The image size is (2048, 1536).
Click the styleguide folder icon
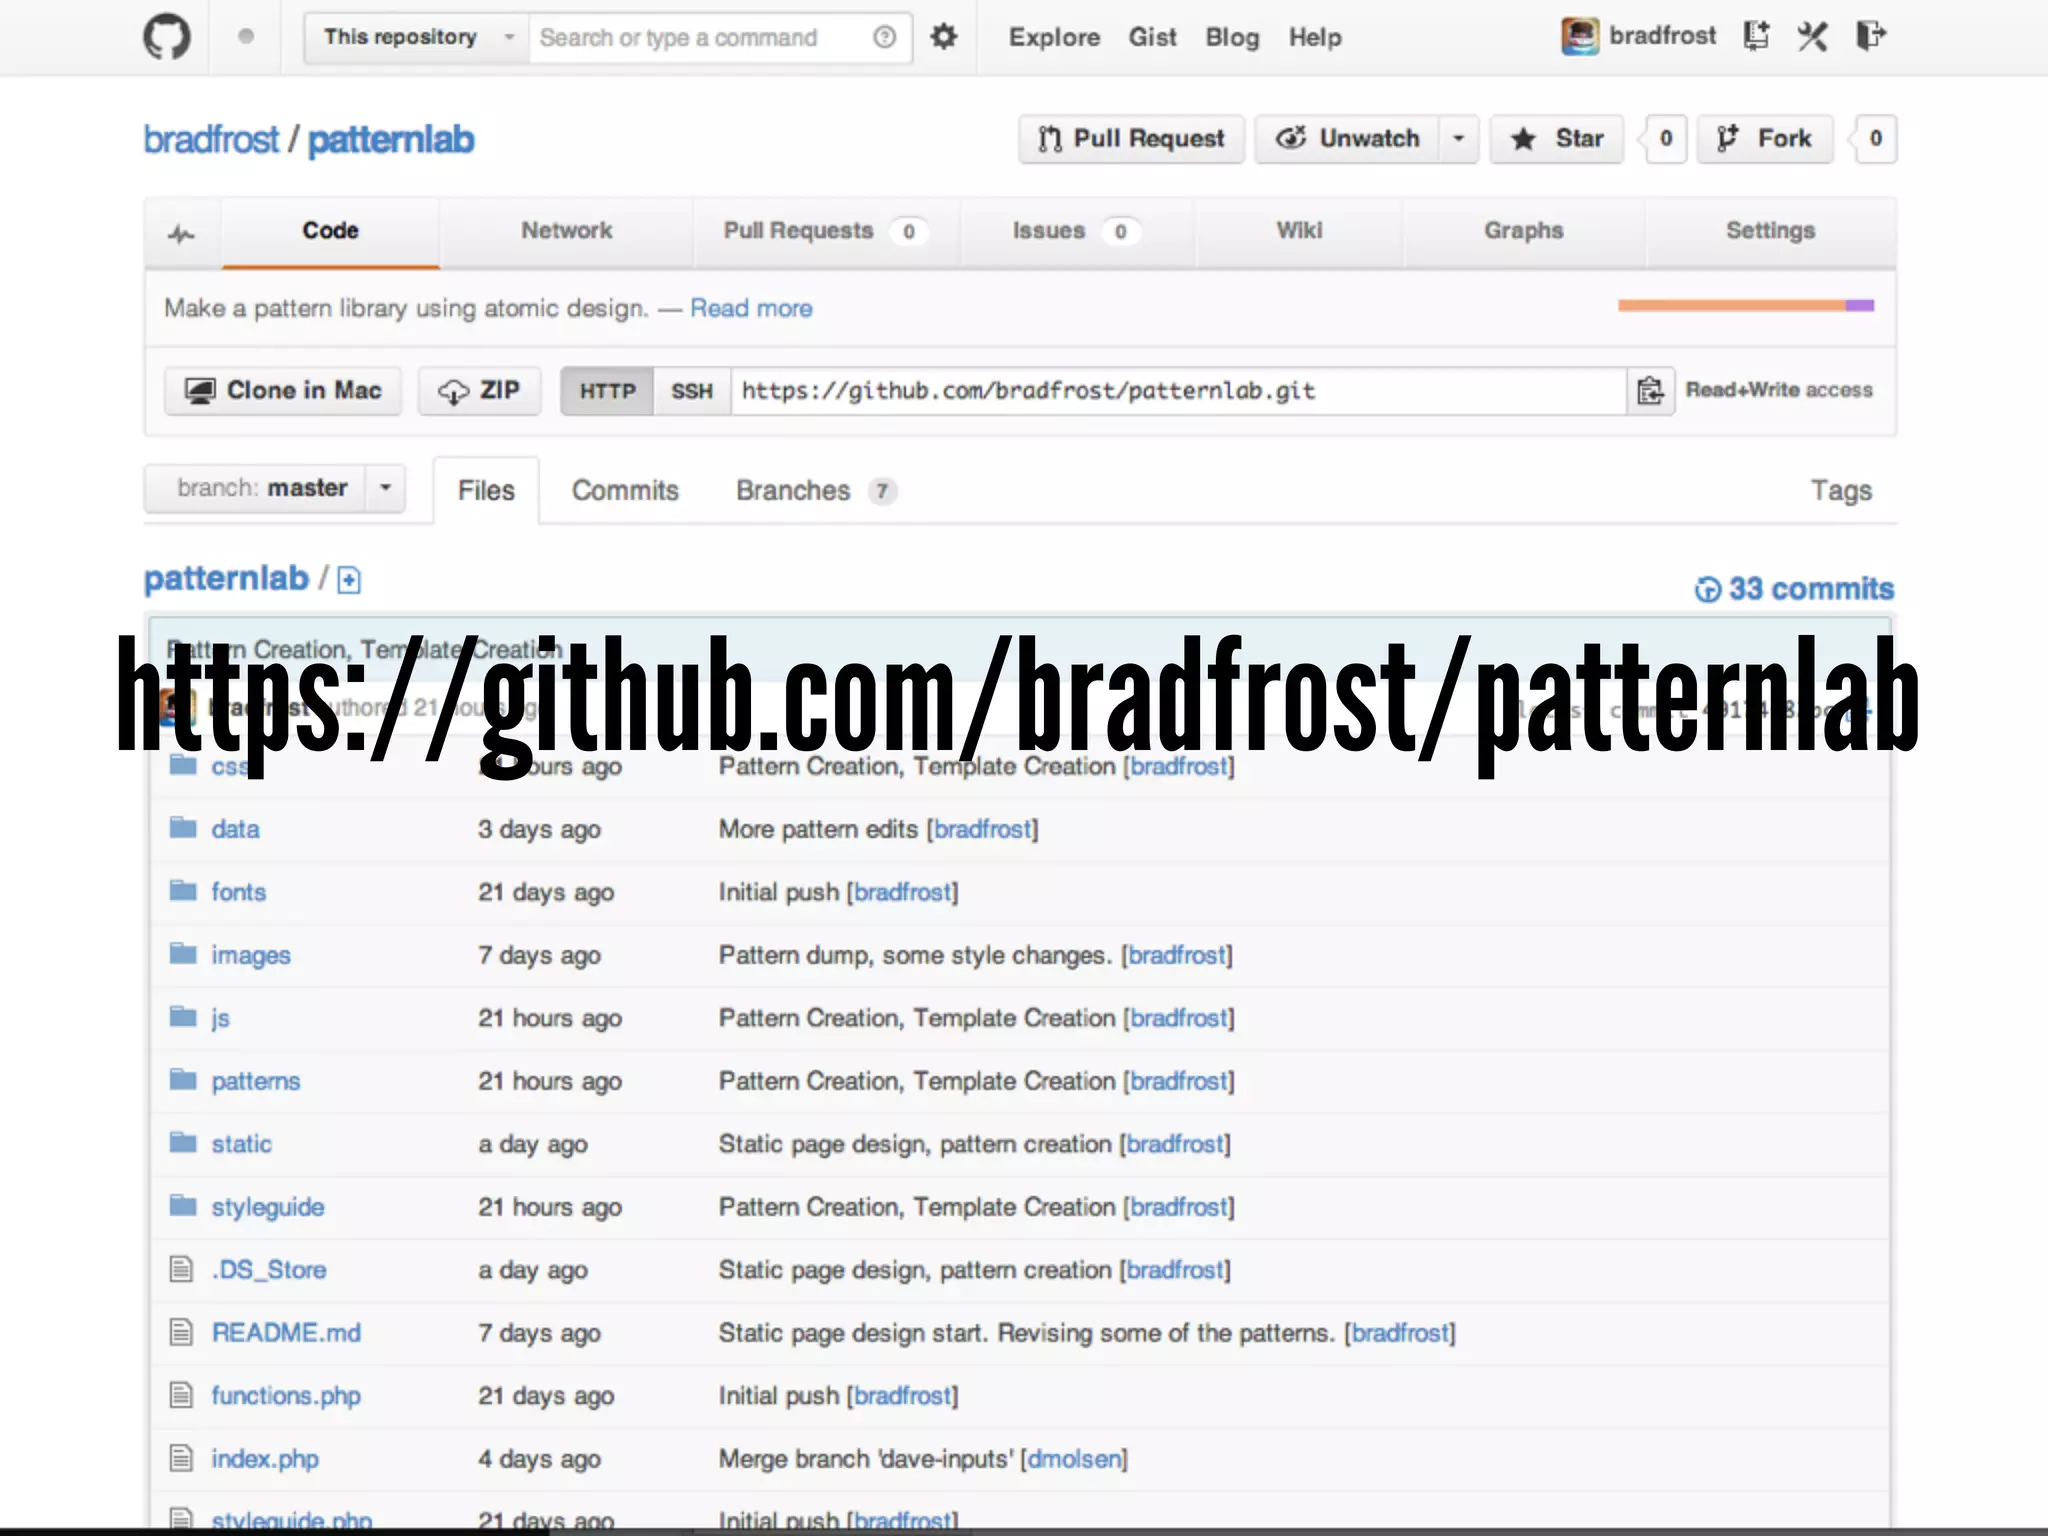pyautogui.click(x=183, y=1206)
